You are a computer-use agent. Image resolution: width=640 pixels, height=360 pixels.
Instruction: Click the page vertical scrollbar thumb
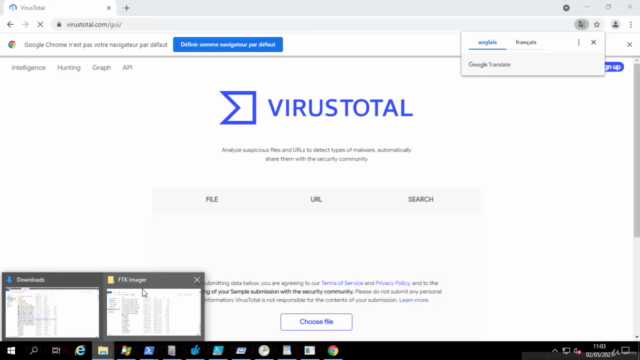(x=637, y=150)
